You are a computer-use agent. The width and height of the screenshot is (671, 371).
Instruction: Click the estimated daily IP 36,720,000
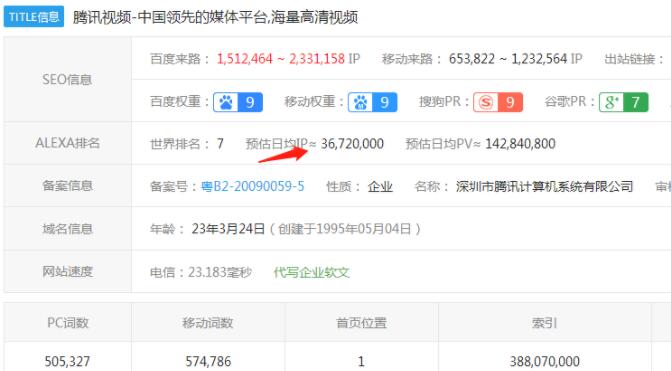pyautogui.click(x=352, y=143)
